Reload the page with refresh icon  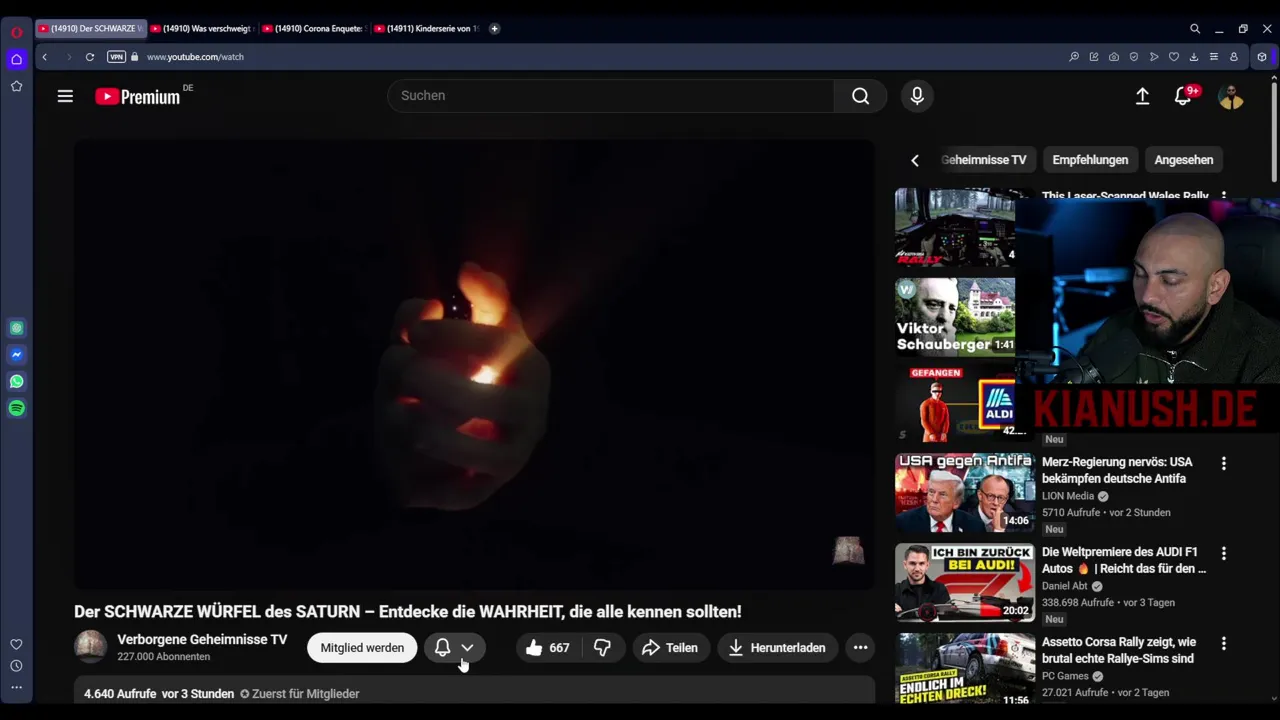pos(90,57)
